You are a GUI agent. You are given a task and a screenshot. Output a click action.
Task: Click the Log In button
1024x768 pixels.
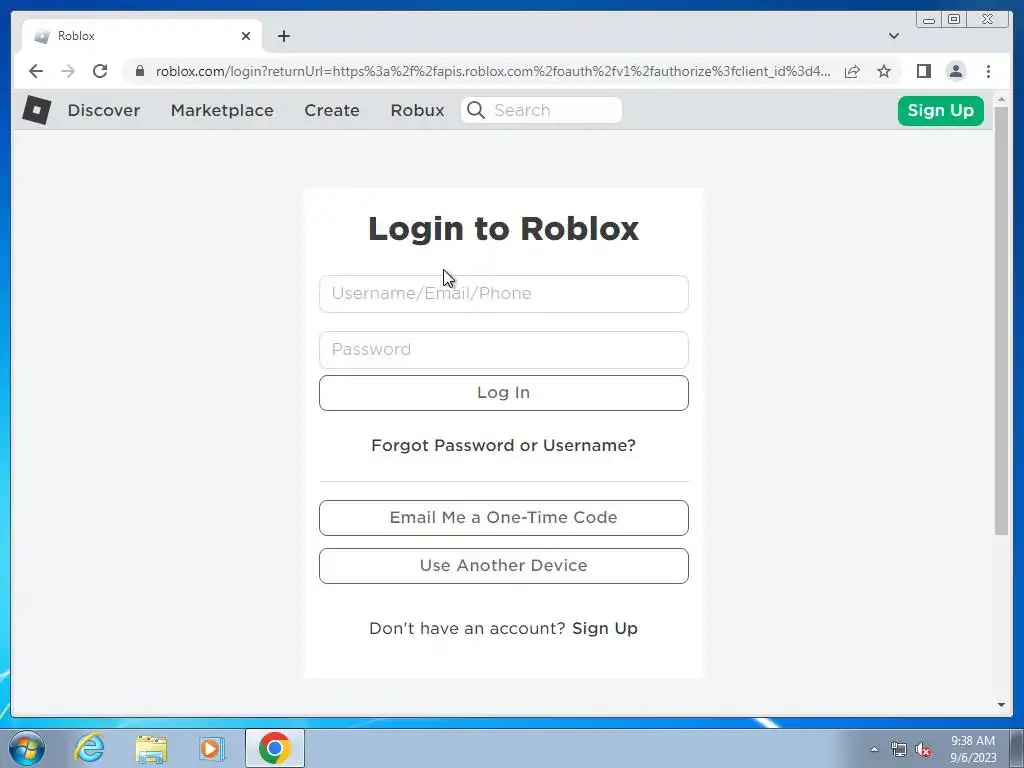(x=504, y=392)
